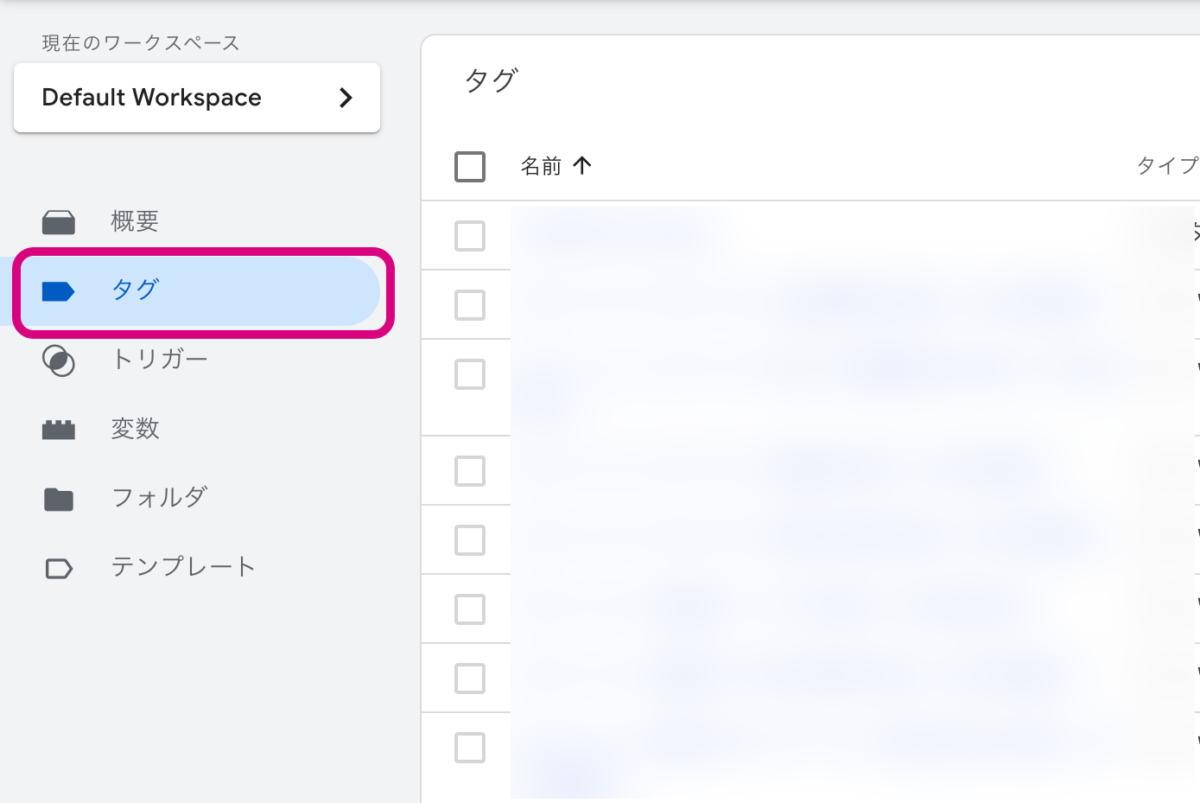Viewport: 1200px width, 803px height.
Task: Click the sort arrow beside 名前
Action: pos(582,166)
